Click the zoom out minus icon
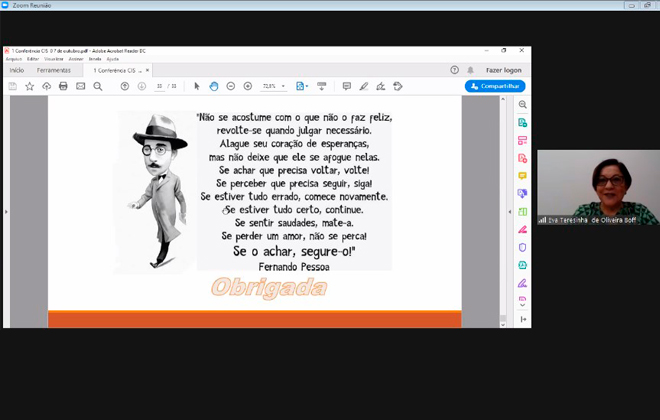Image resolution: width=660 pixels, height=420 pixels. tap(231, 86)
